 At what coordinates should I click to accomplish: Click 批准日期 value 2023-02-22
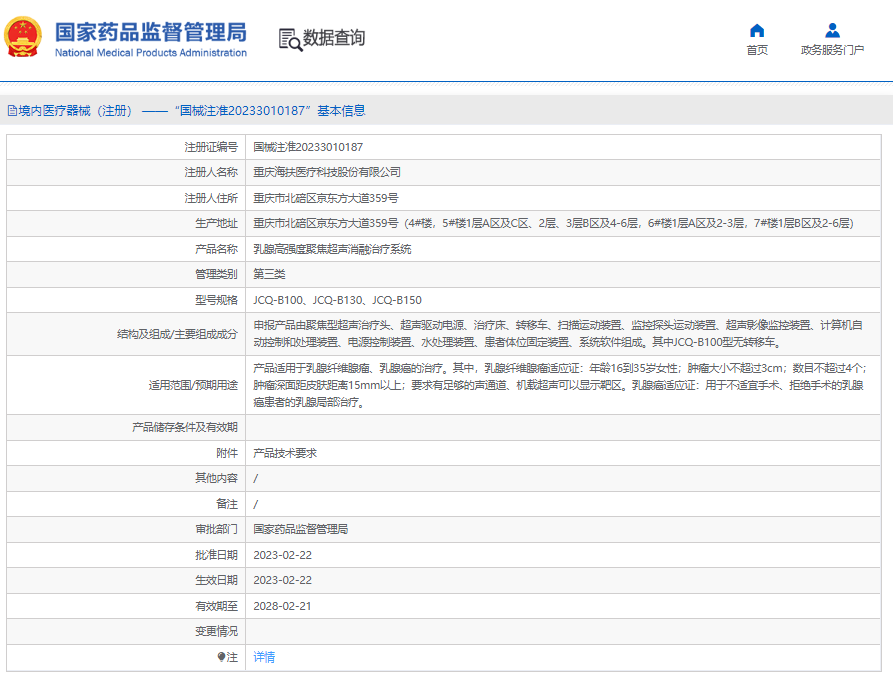click(x=282, y=555)
